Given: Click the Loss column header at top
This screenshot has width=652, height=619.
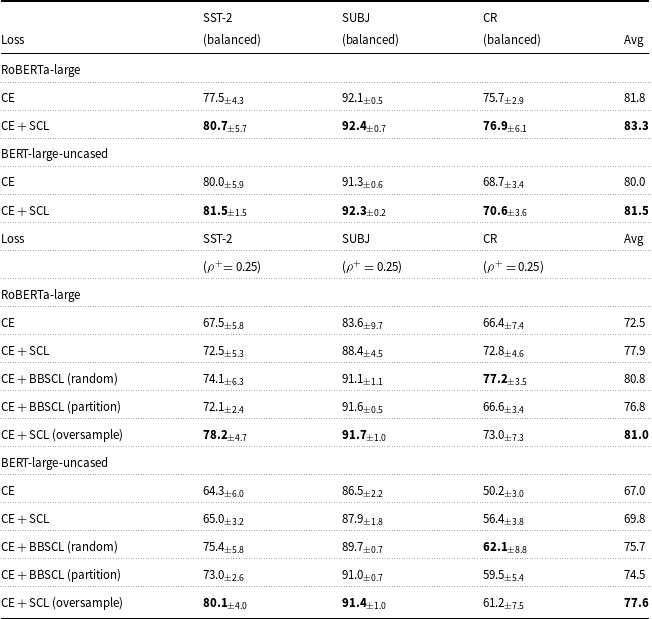Looking at the screenshot, I should [x=13, y=40].
